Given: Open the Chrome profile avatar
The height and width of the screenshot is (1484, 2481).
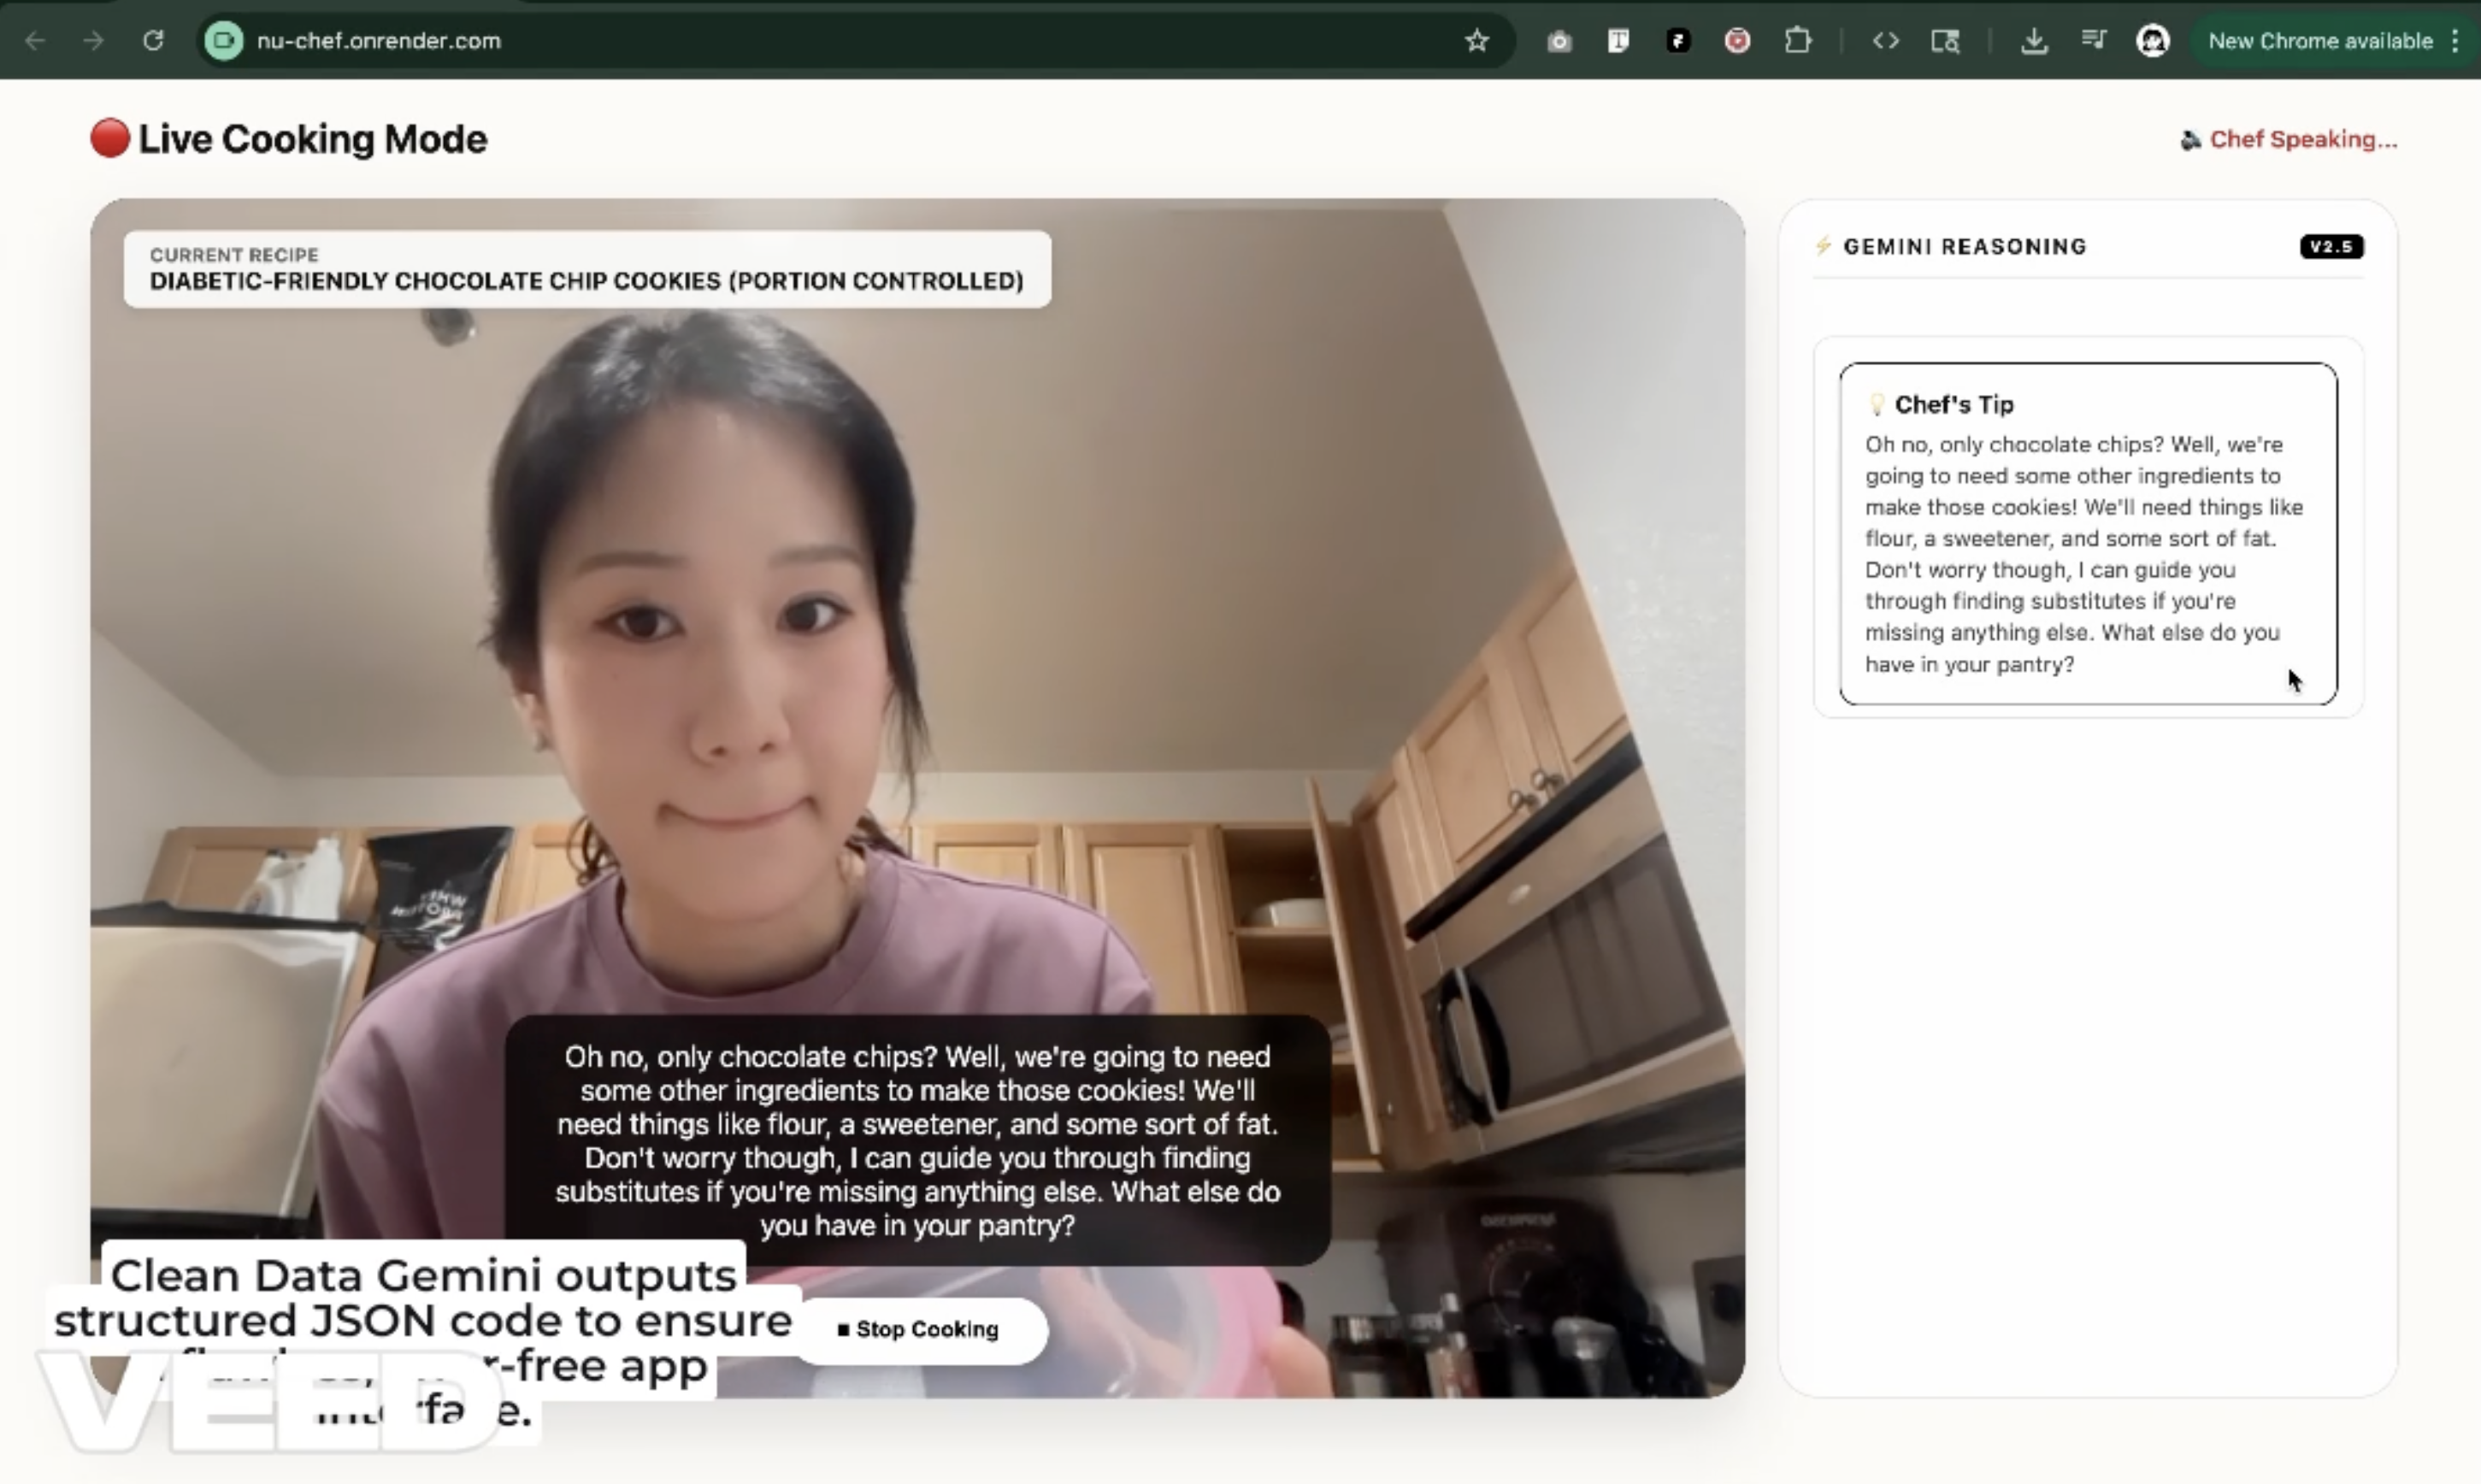Looking at the screenshot, I should coord(2152,41).
